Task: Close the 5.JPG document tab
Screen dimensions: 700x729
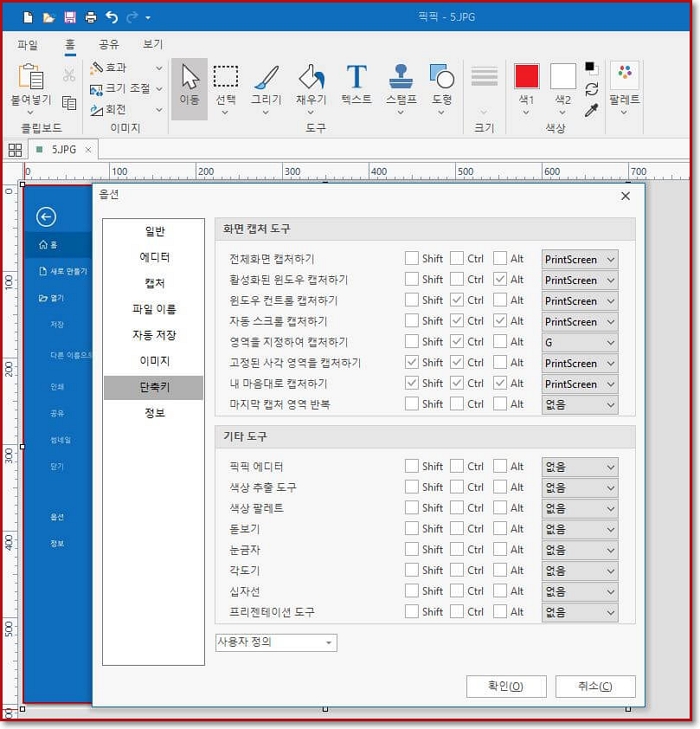Action: [88, 150]
